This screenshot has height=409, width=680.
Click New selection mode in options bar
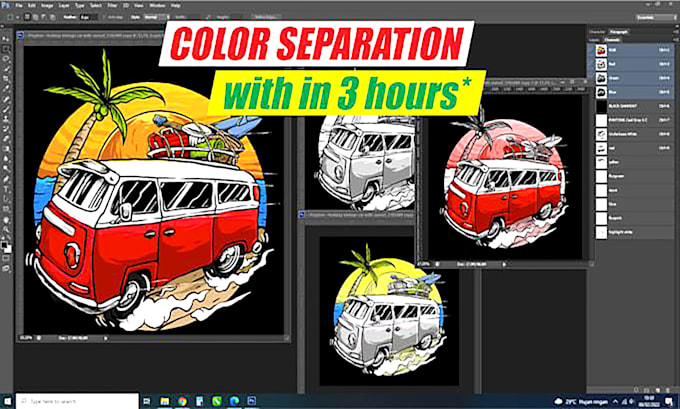click(27, 17)
